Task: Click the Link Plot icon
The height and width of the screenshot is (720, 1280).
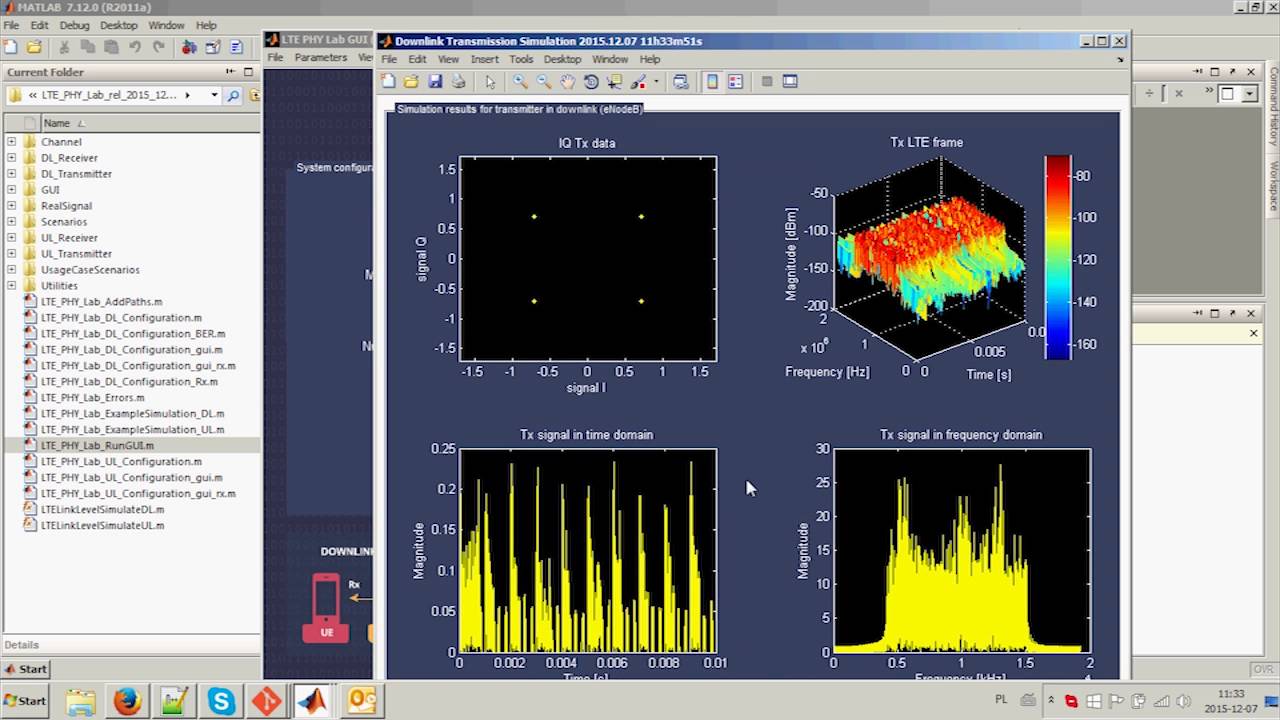Action: 681,82
